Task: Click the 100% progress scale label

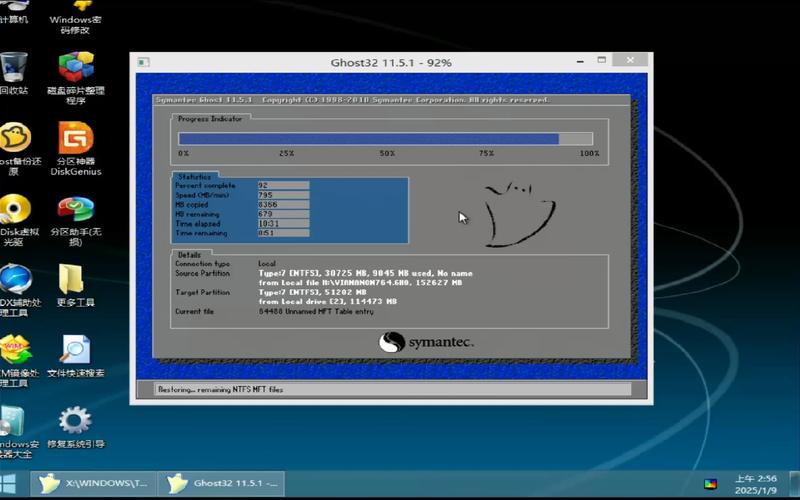Action: click(x=589, y=153)
